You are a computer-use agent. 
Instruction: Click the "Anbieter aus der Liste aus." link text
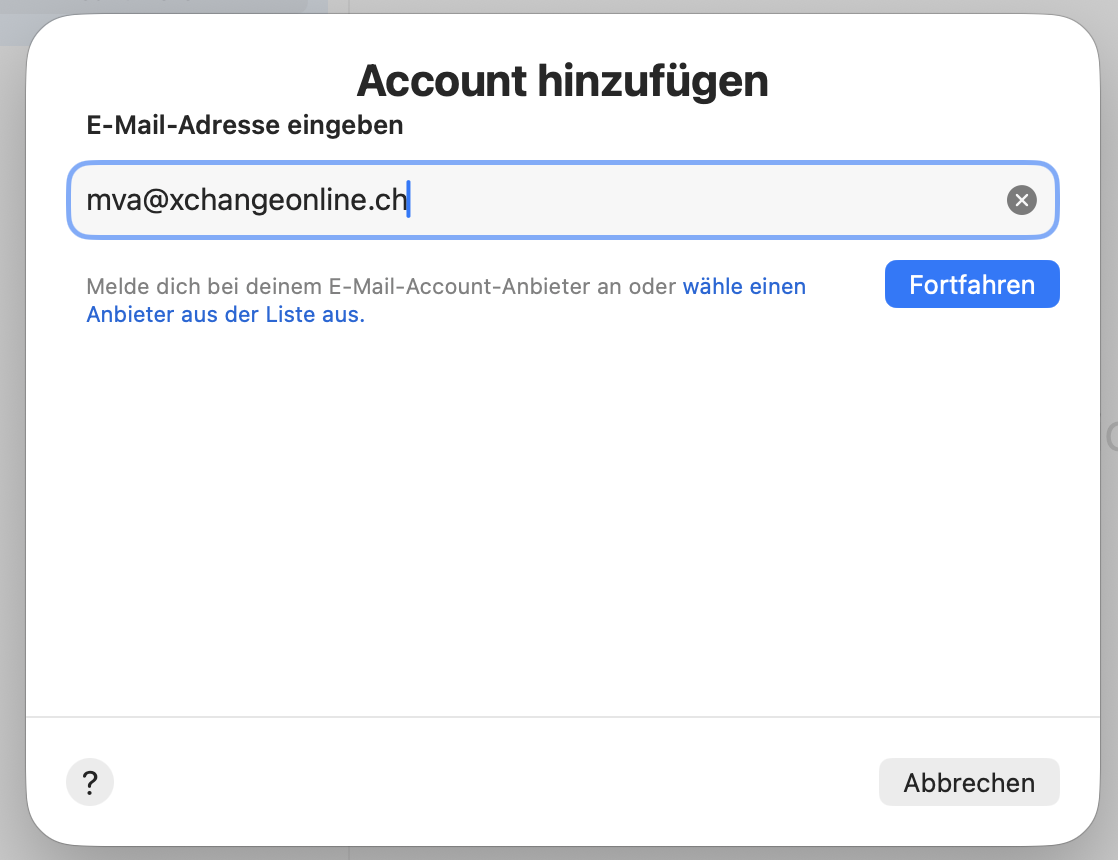[225, 315]
